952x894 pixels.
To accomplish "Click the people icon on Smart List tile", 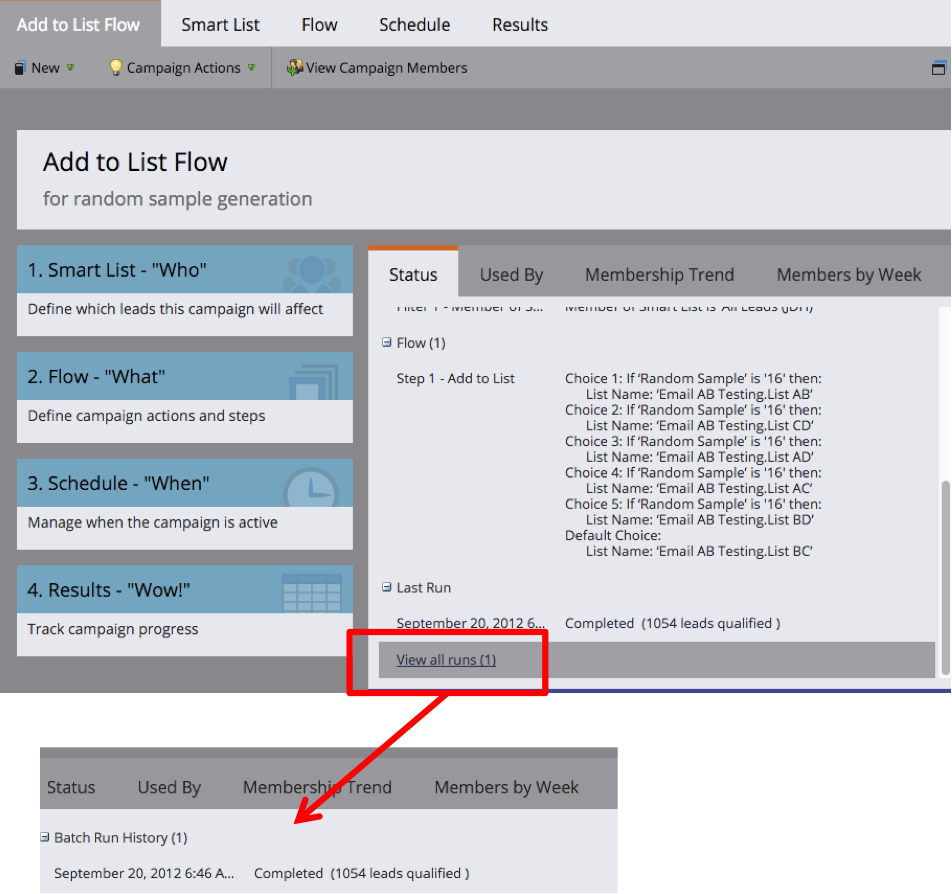I will [x=312, y=271].
